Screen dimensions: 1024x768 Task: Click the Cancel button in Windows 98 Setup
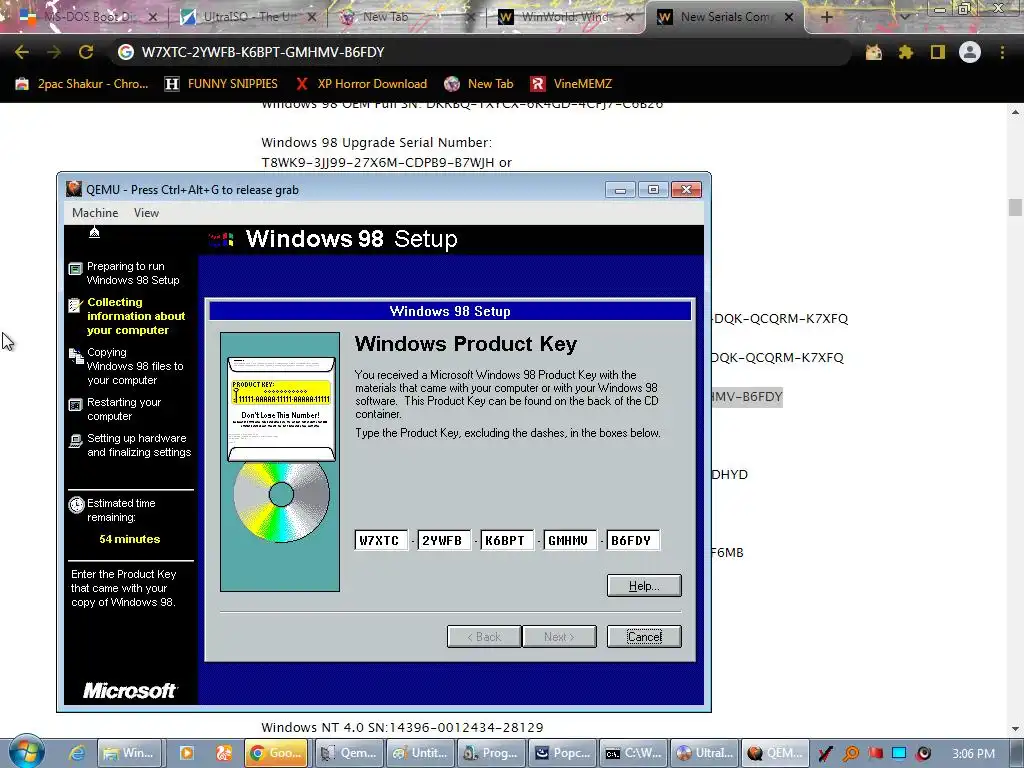pos(644,637)
